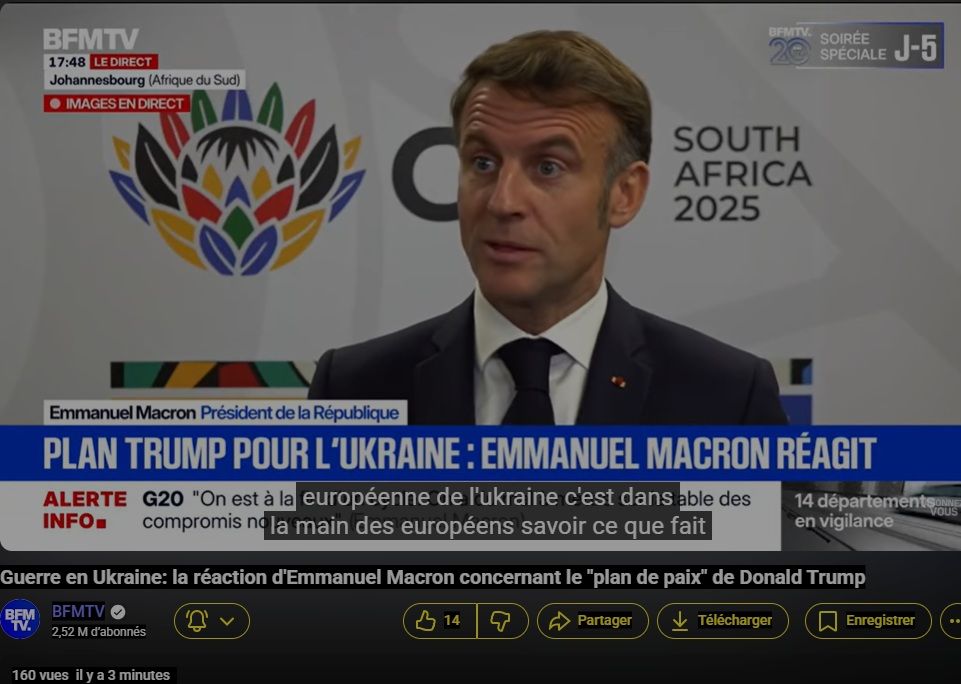Click the verified checkmark badge beside BFMTV
Screen dimensions: 961x684
point(118,612)
